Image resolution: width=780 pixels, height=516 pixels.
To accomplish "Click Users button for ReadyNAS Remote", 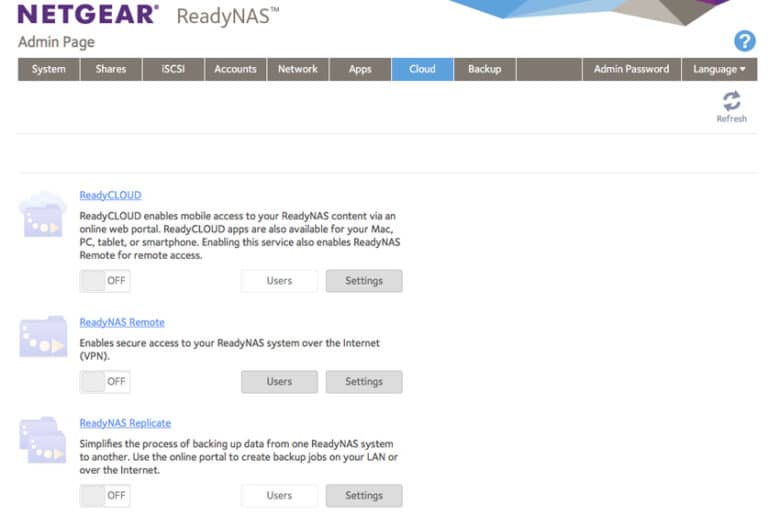I will point(280,382).
